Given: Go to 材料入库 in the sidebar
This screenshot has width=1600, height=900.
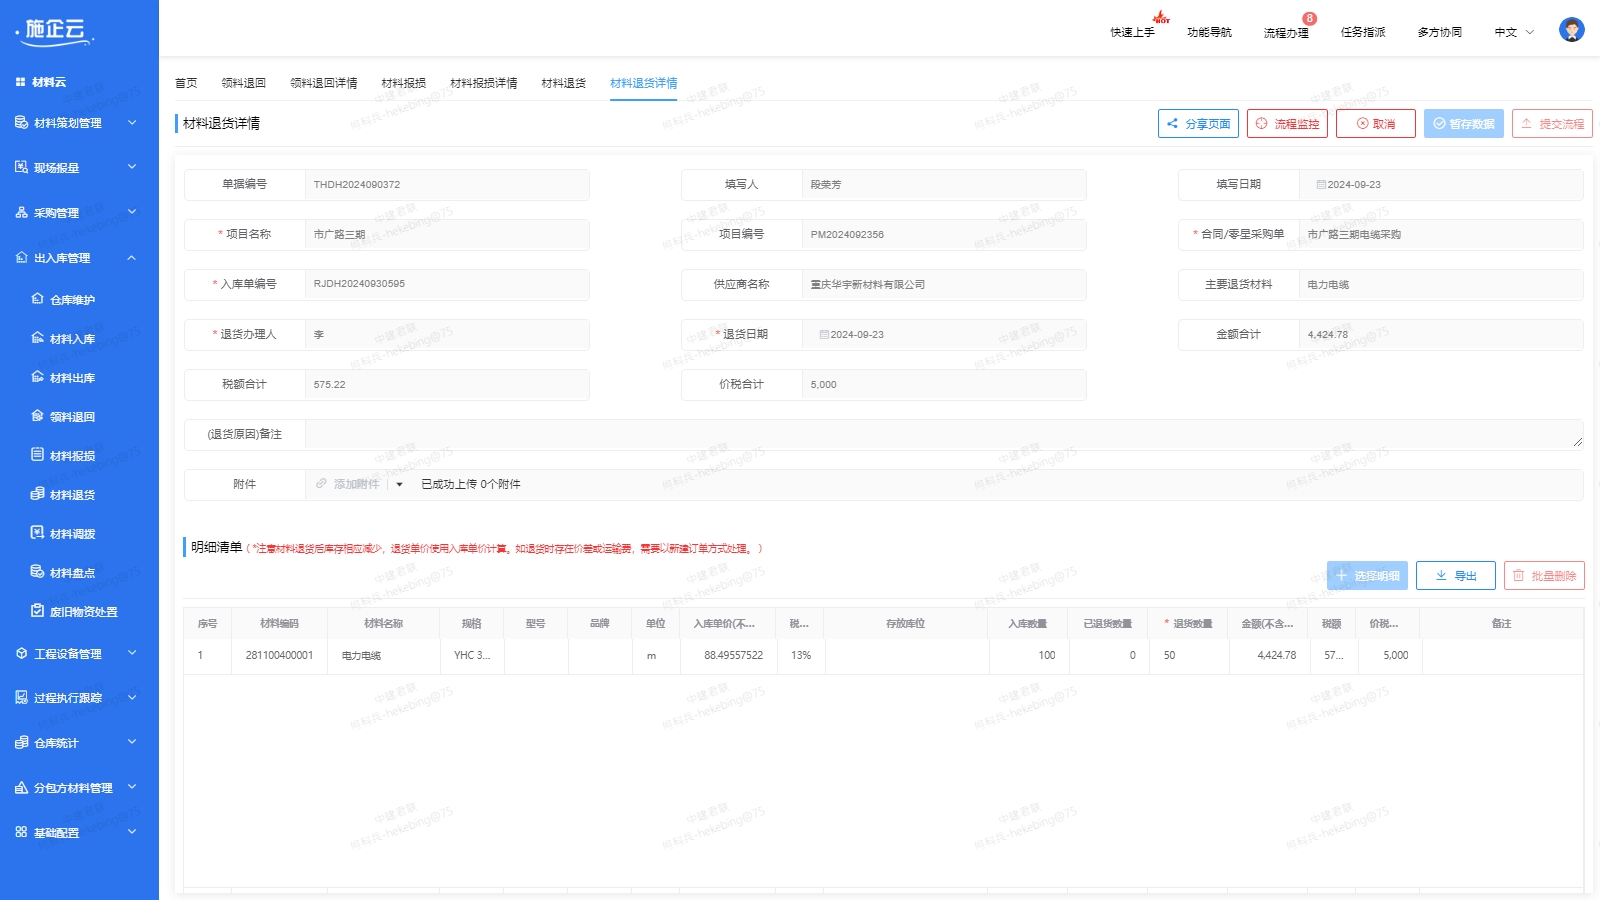Looking at the screenshot, I should pyautogui.click(x=72, y=339).
